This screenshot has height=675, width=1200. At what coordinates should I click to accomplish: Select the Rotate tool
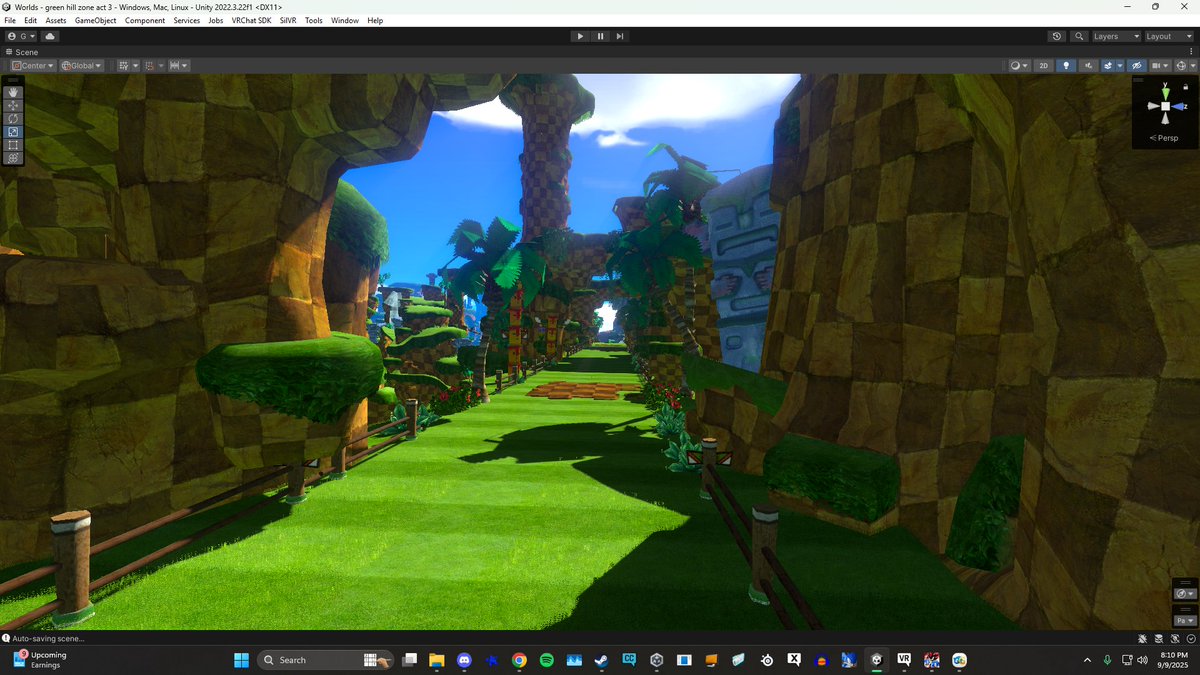pyautogui.click(x=13, y=118)
